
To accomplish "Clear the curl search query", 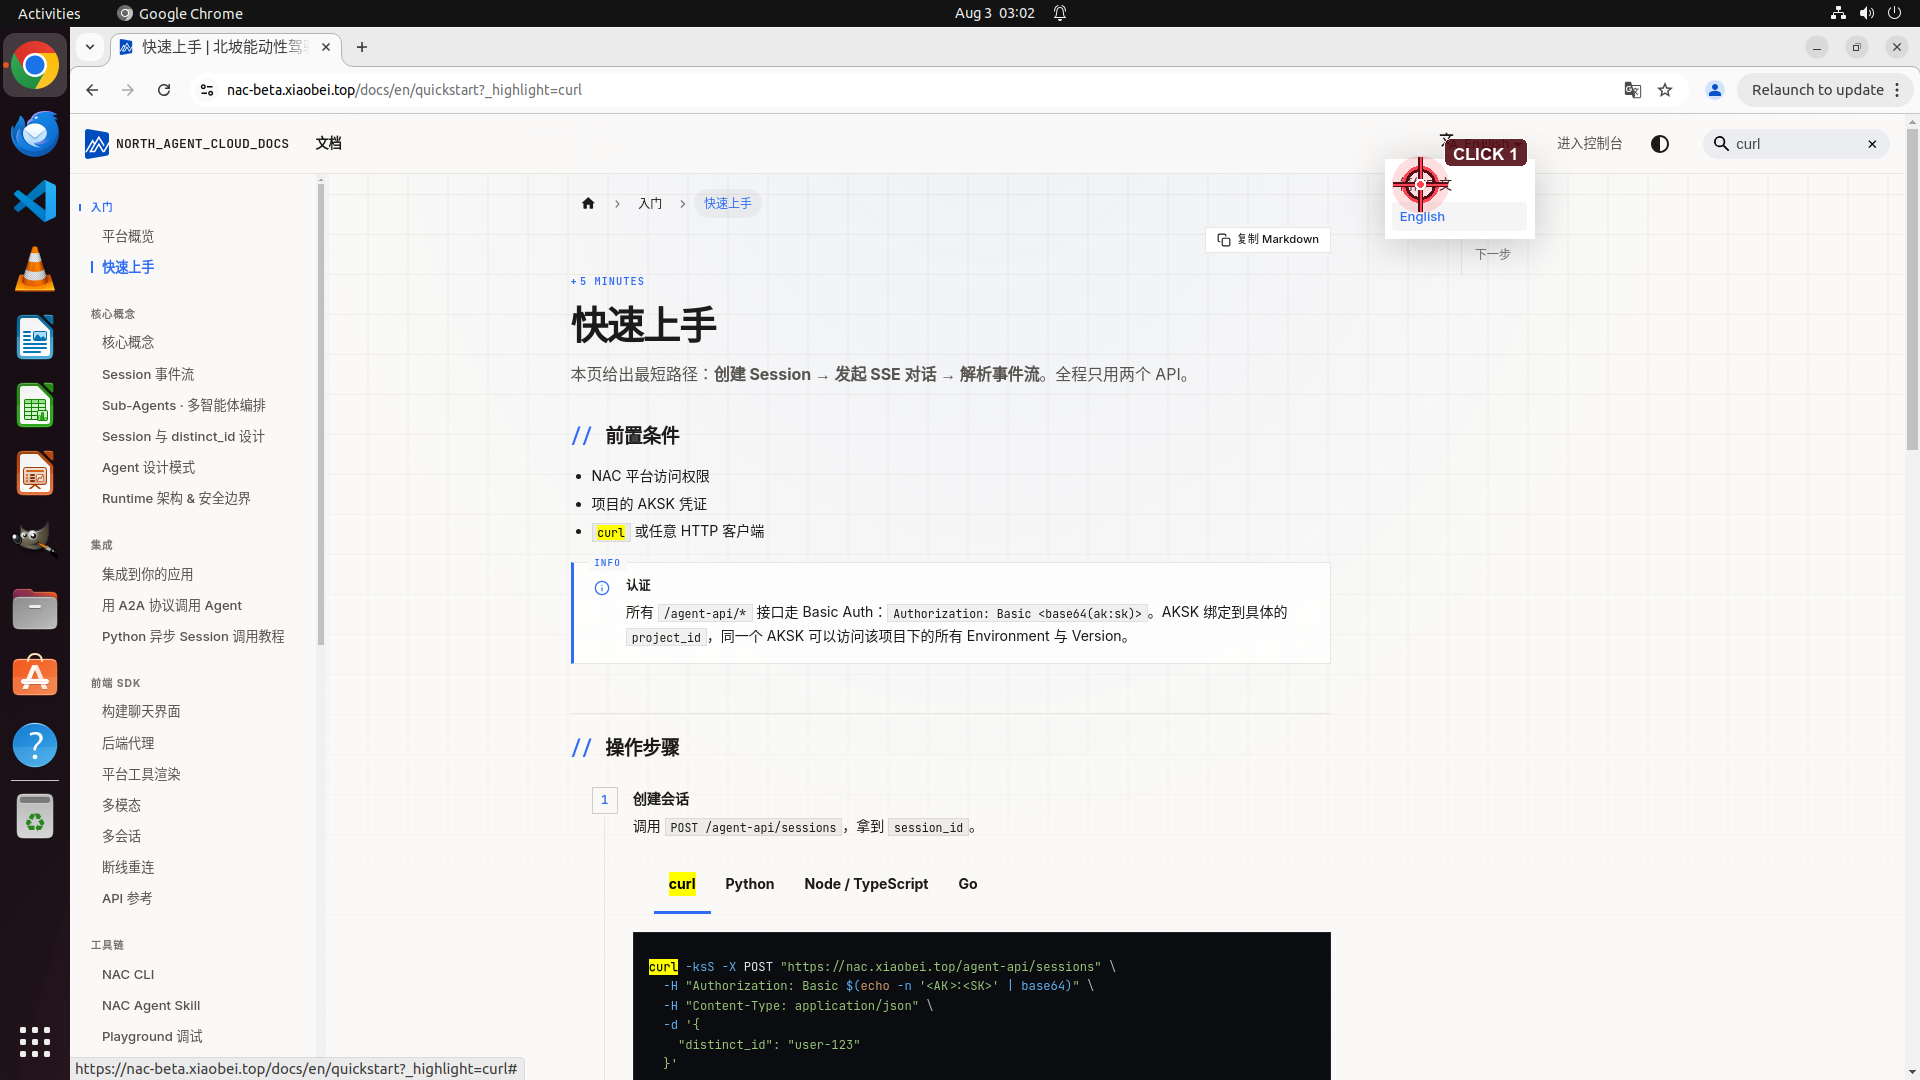I will pyautogui.click(x=1872, y=144).
